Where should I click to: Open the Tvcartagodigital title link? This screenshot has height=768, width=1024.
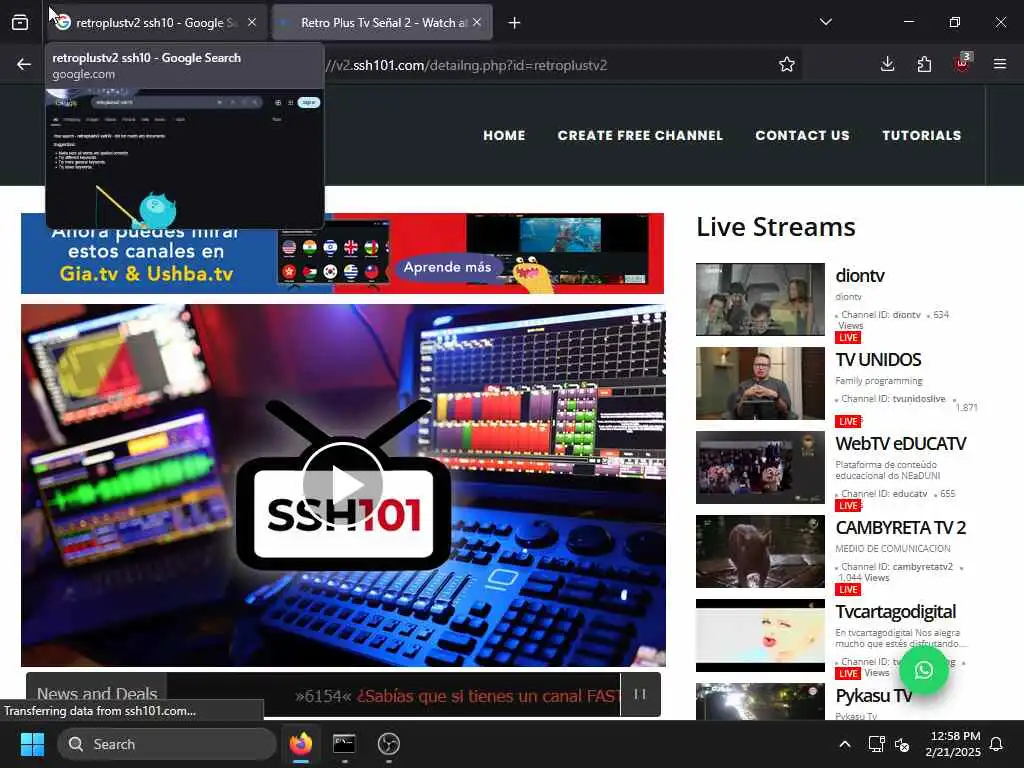[x=895, y=612]
